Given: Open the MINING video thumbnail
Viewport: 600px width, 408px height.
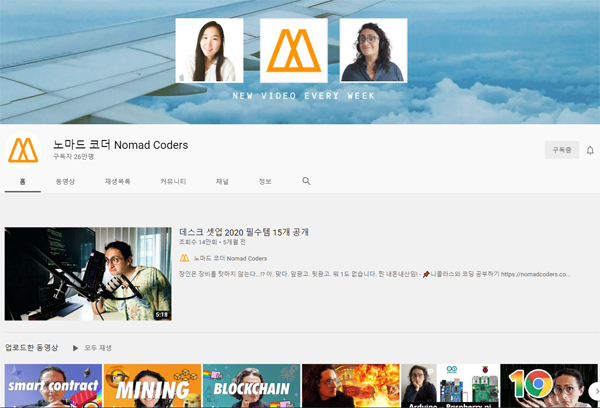Looking at the screenshot, I should coord(152,386).
